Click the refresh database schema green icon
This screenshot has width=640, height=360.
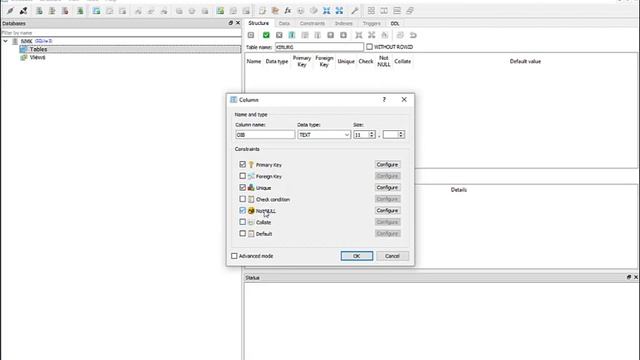pyautogui.click(x=80, y=11)
